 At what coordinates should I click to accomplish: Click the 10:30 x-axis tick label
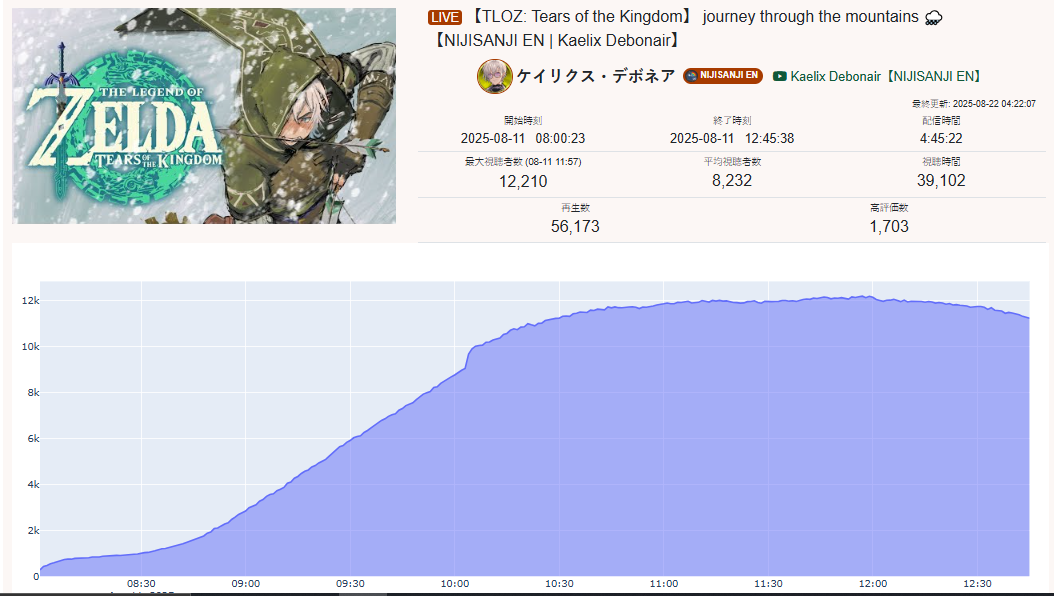coord(559,584)
